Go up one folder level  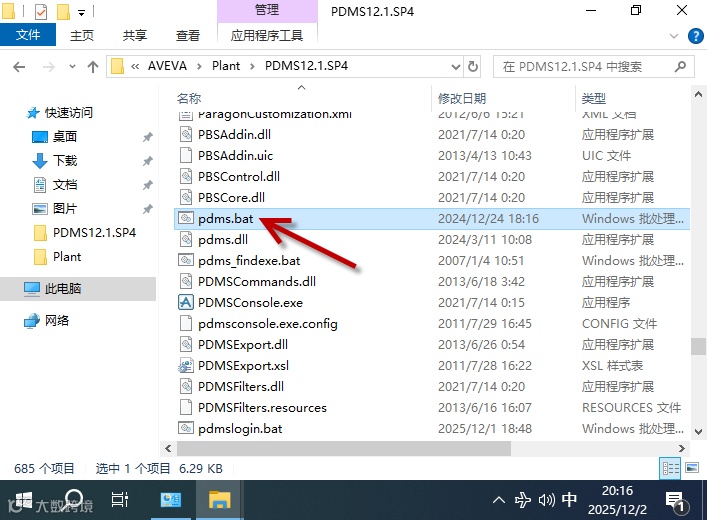click(x=93, y=67)
